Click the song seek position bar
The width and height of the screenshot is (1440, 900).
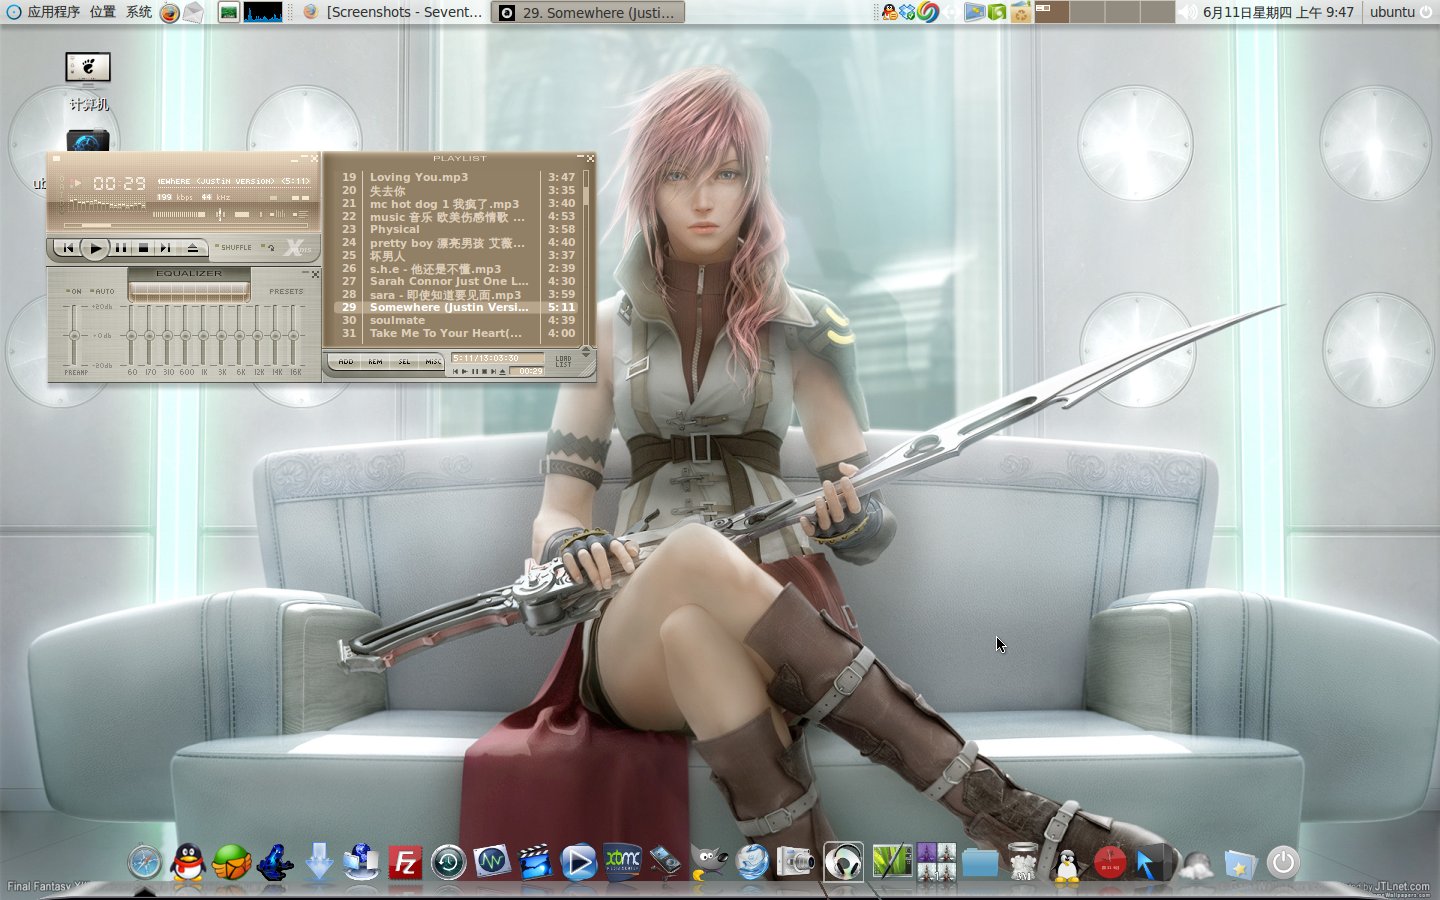tap(187, 225)
